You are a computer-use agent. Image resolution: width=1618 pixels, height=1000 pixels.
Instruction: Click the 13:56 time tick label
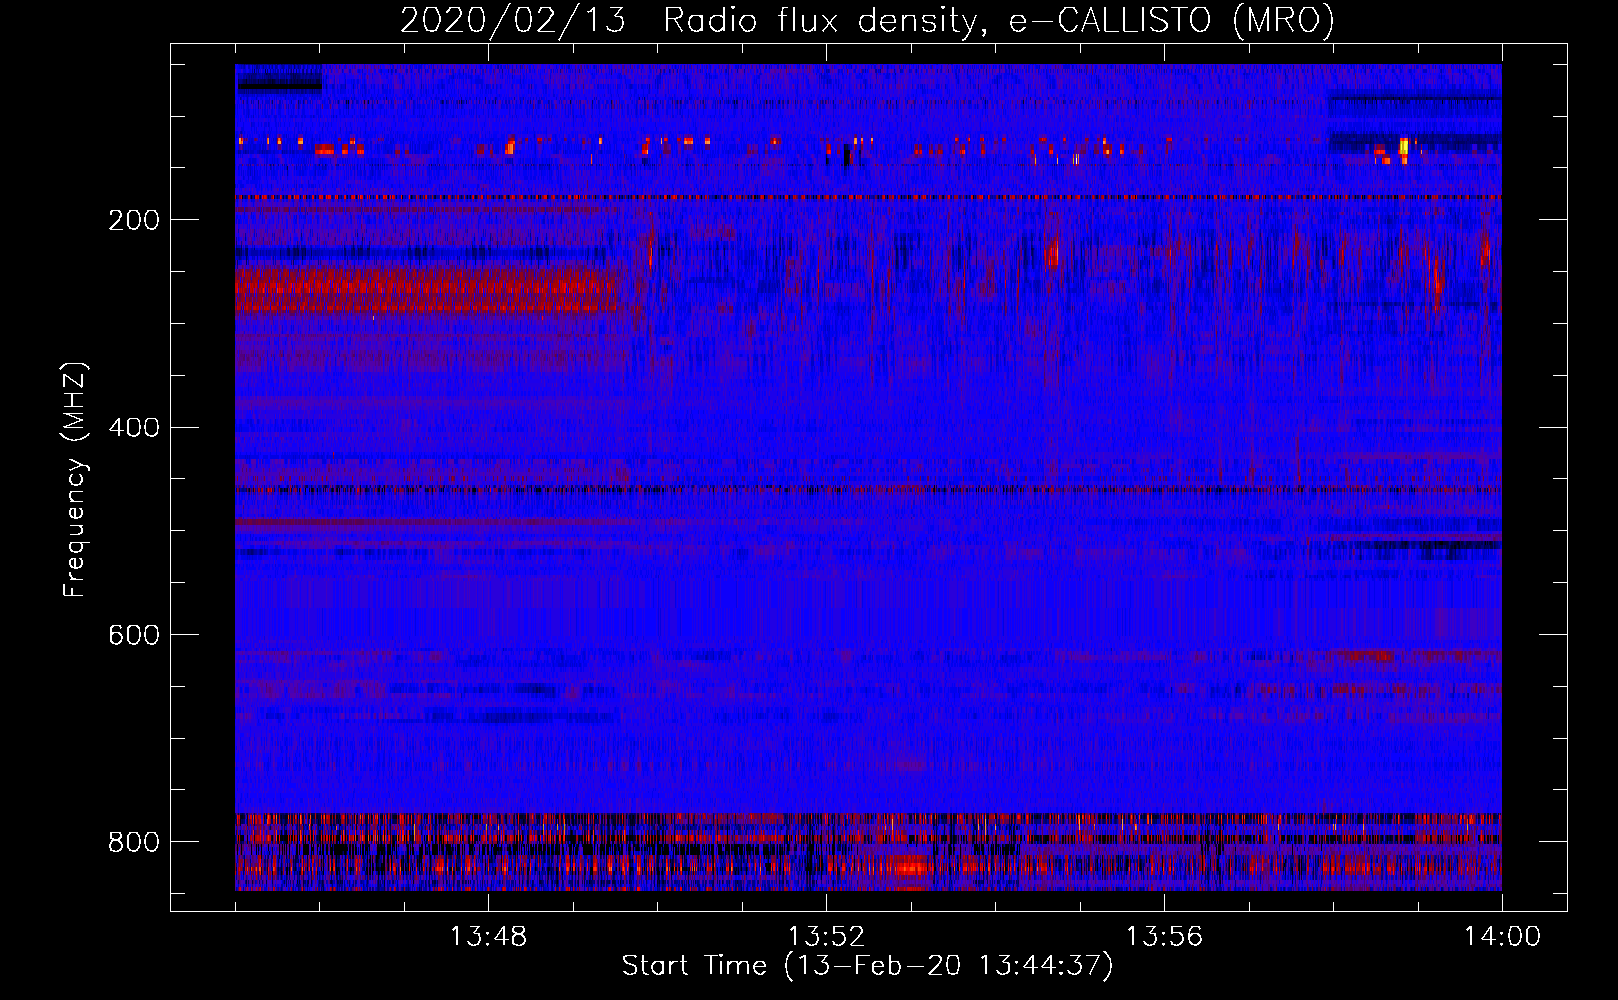click(1164, 937)
